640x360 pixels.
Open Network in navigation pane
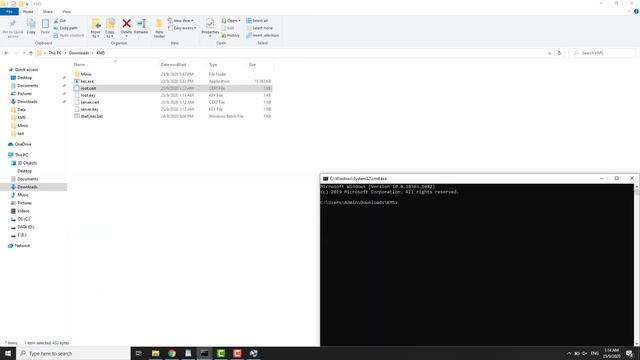pos(22,246)
